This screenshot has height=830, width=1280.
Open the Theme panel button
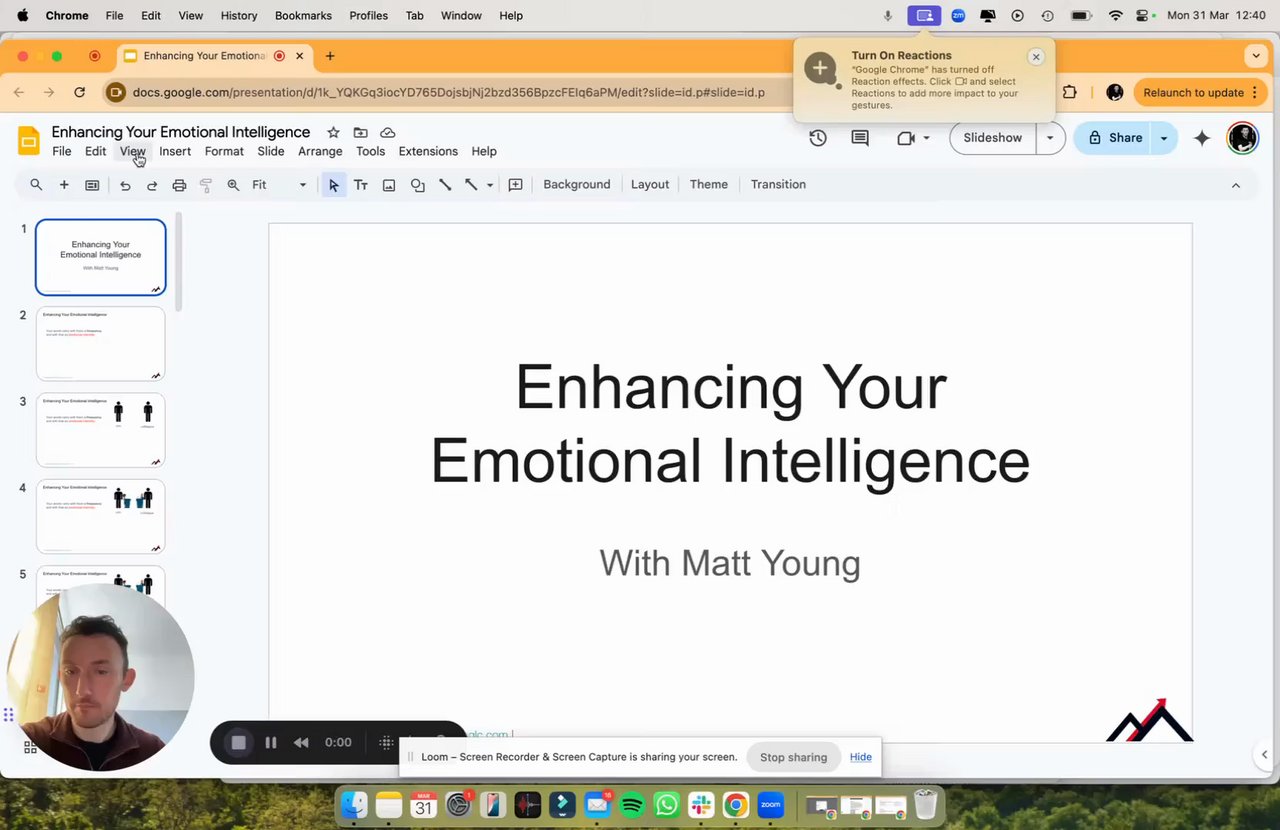708,185
